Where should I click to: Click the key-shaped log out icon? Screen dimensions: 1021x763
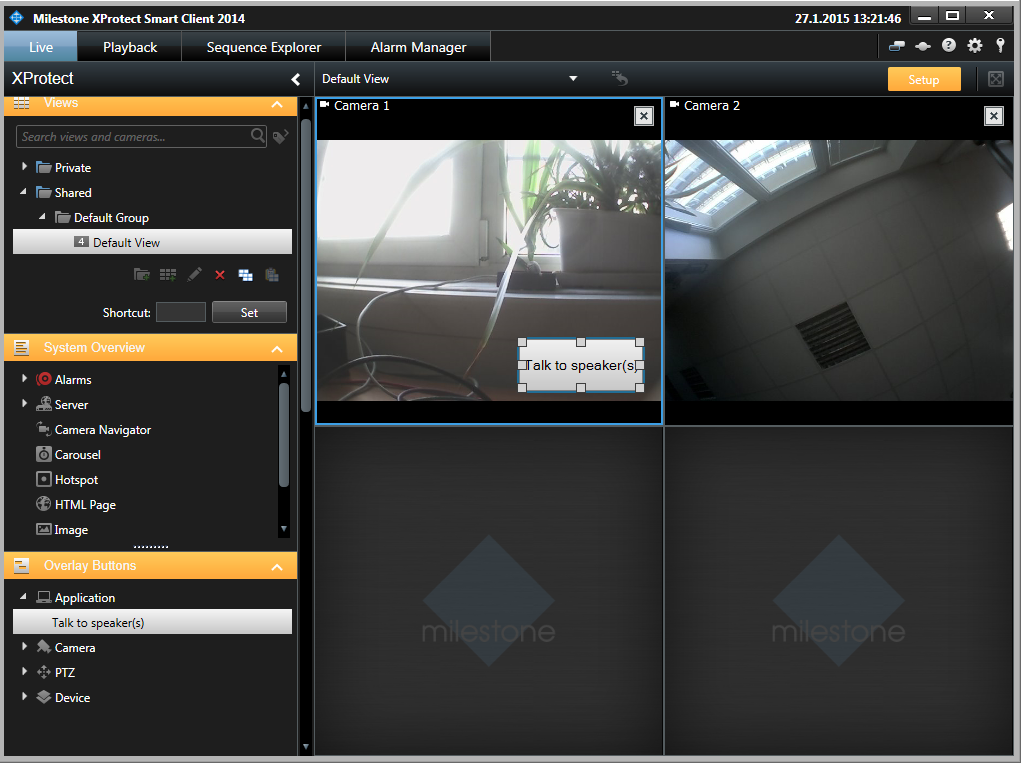[x=999, y=46]
